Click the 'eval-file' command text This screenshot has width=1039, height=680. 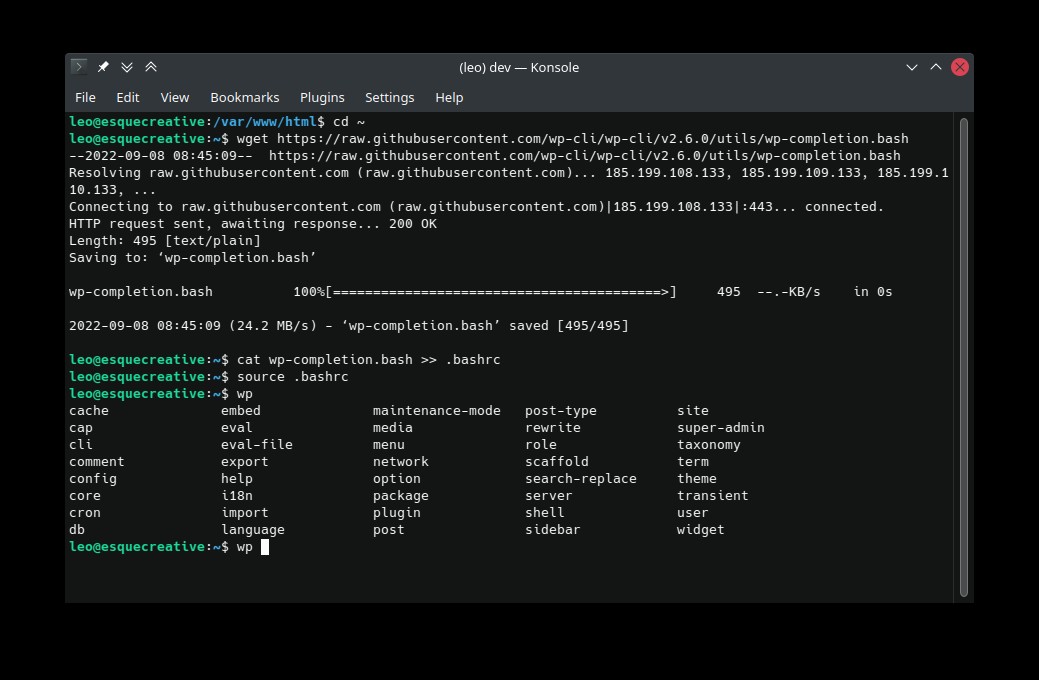pyautogui.click(x=256, y=445)
